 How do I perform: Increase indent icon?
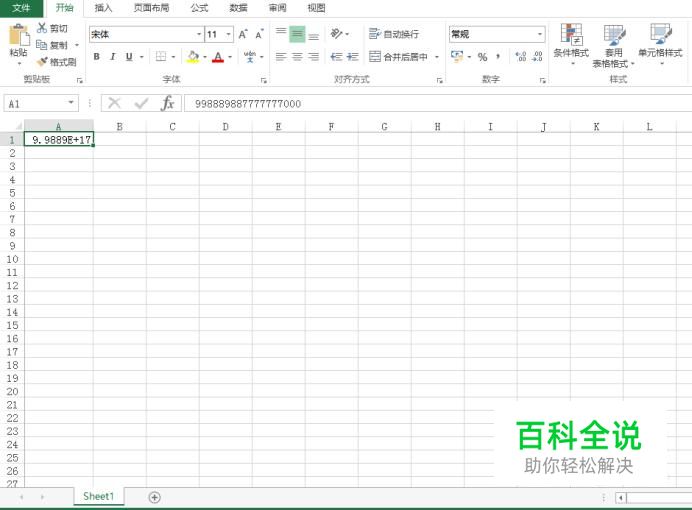coord(353,56)
